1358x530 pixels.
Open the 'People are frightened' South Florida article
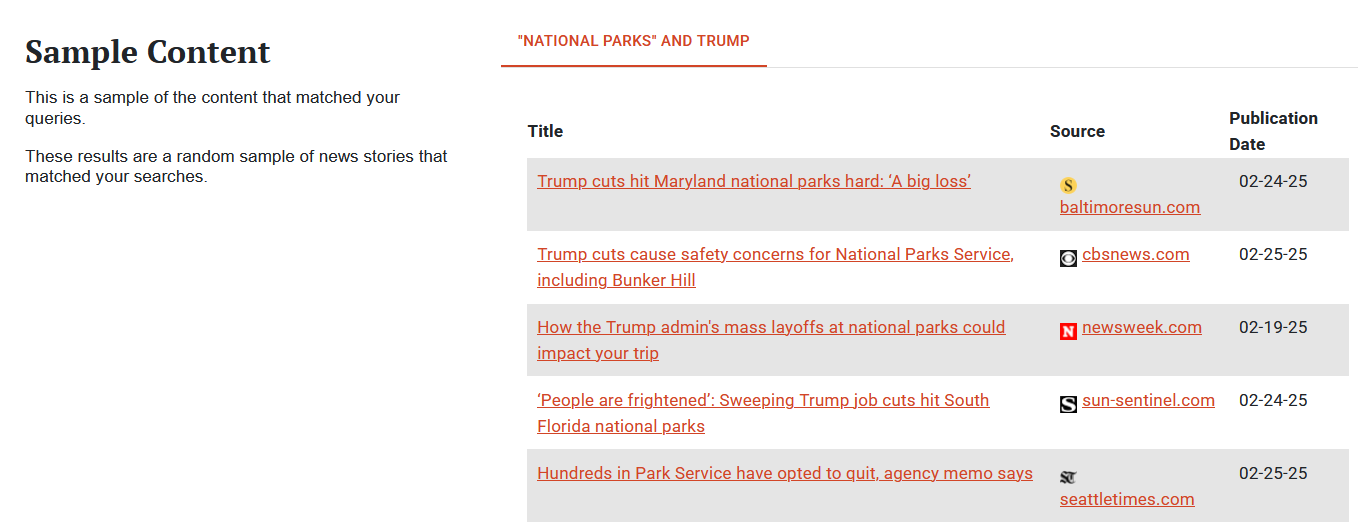(x=763, y=401)
